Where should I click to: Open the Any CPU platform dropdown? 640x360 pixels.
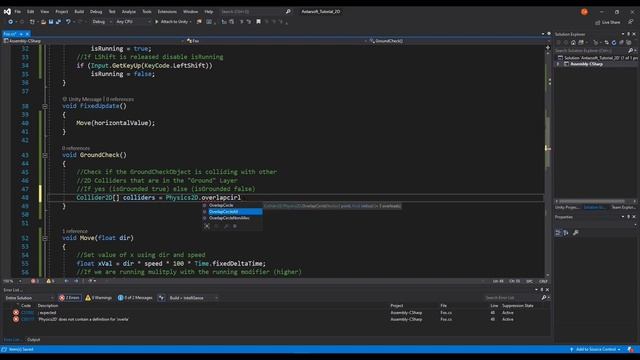(x=133, y=22)
